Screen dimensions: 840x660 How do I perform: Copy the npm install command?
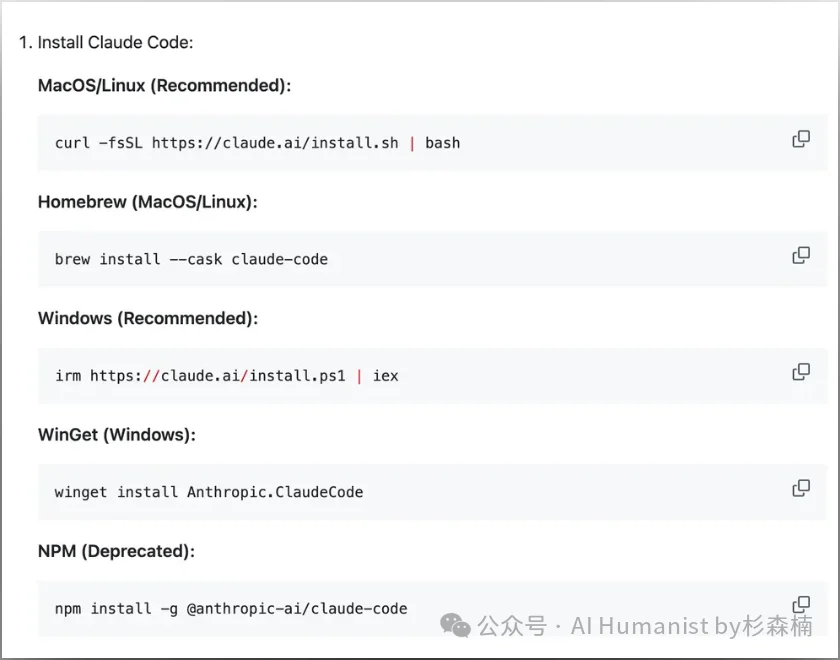(801, 604)
